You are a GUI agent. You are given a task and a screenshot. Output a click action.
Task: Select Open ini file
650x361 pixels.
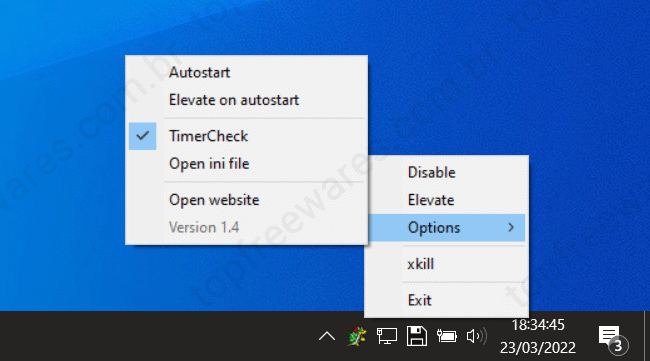tap(246, 164)
